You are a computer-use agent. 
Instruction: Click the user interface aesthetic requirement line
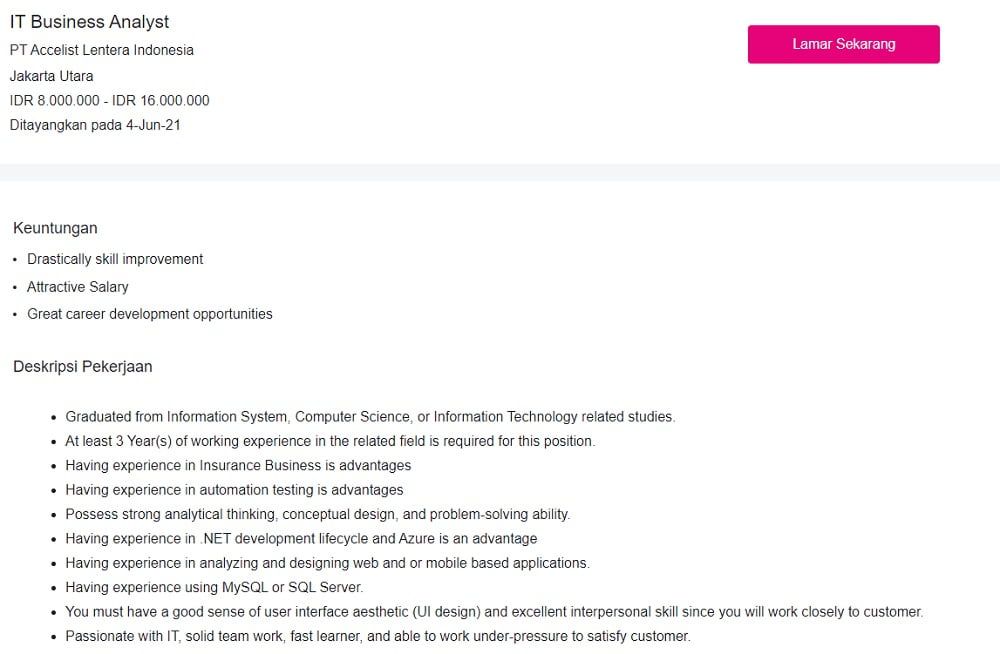pos(494,611)
